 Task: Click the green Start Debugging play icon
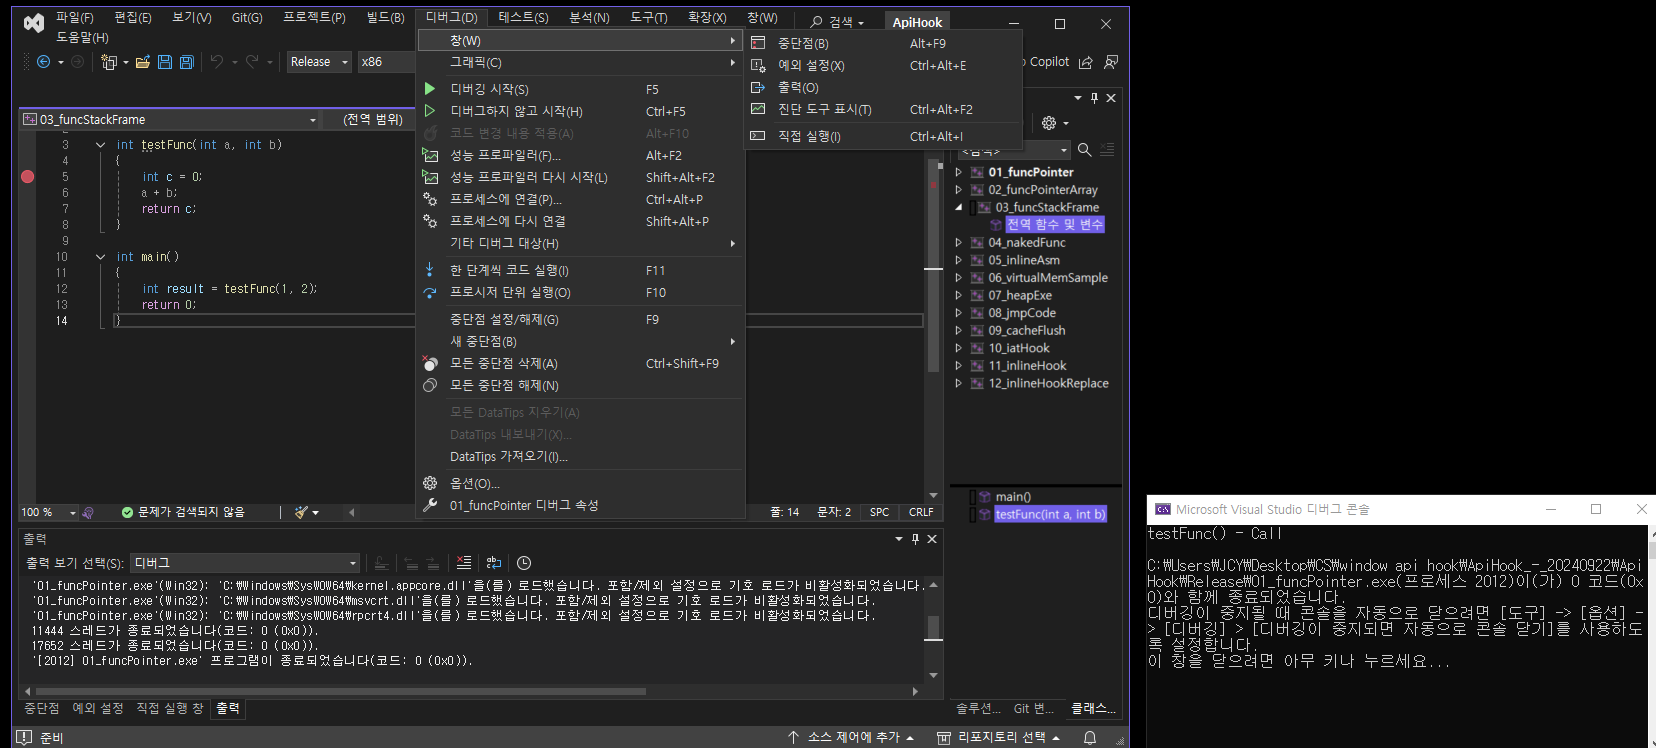point(430,89)
